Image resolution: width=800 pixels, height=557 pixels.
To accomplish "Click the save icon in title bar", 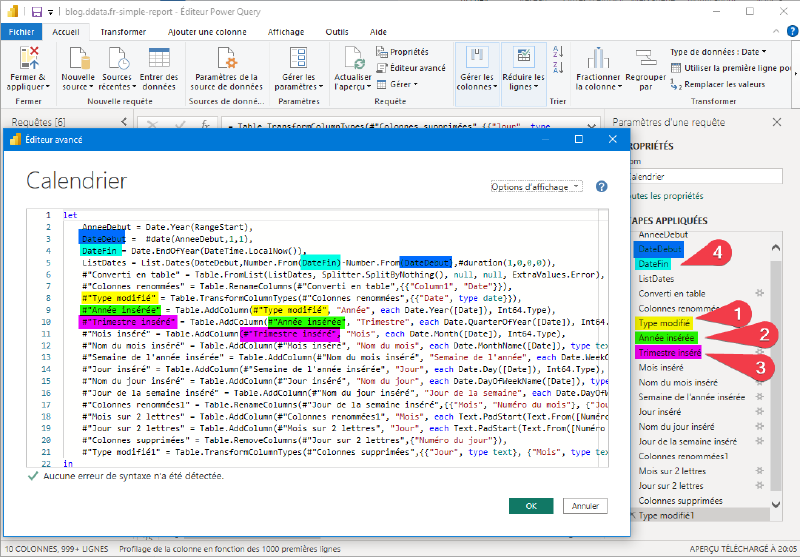I will point(37,11).
